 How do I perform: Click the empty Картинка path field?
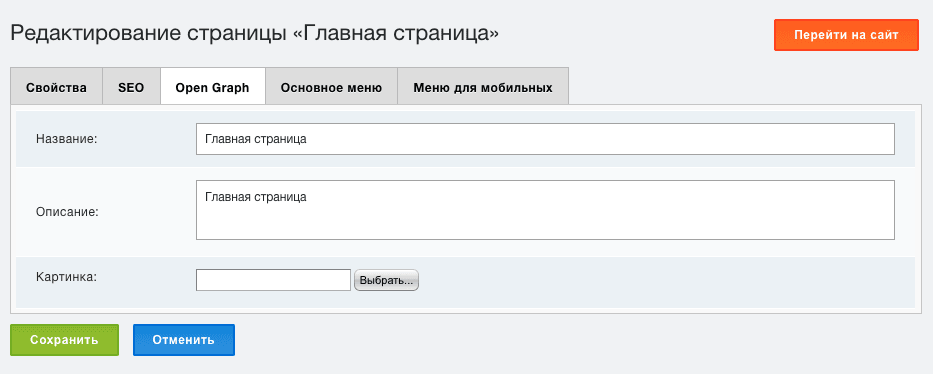[x=273, y=280]
